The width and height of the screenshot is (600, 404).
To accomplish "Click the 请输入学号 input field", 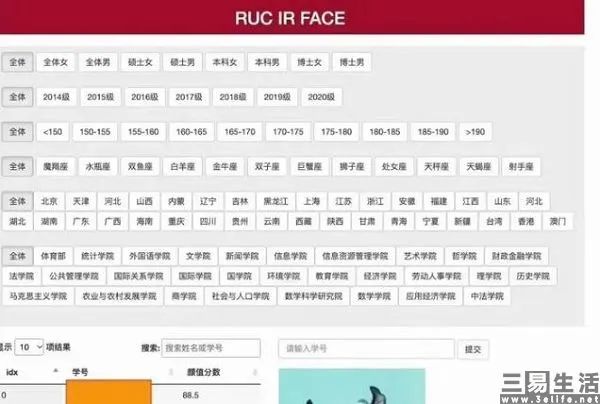I will (366, 349).
